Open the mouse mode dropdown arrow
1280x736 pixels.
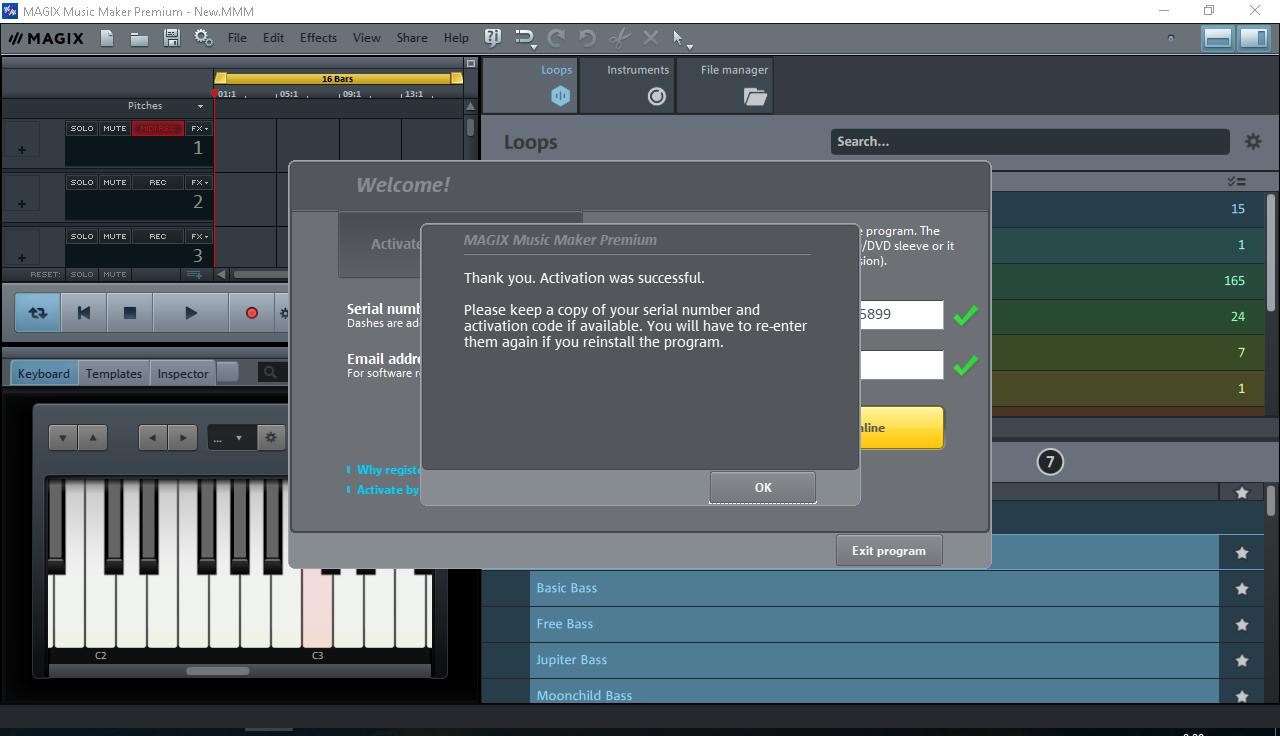[688, 44]
